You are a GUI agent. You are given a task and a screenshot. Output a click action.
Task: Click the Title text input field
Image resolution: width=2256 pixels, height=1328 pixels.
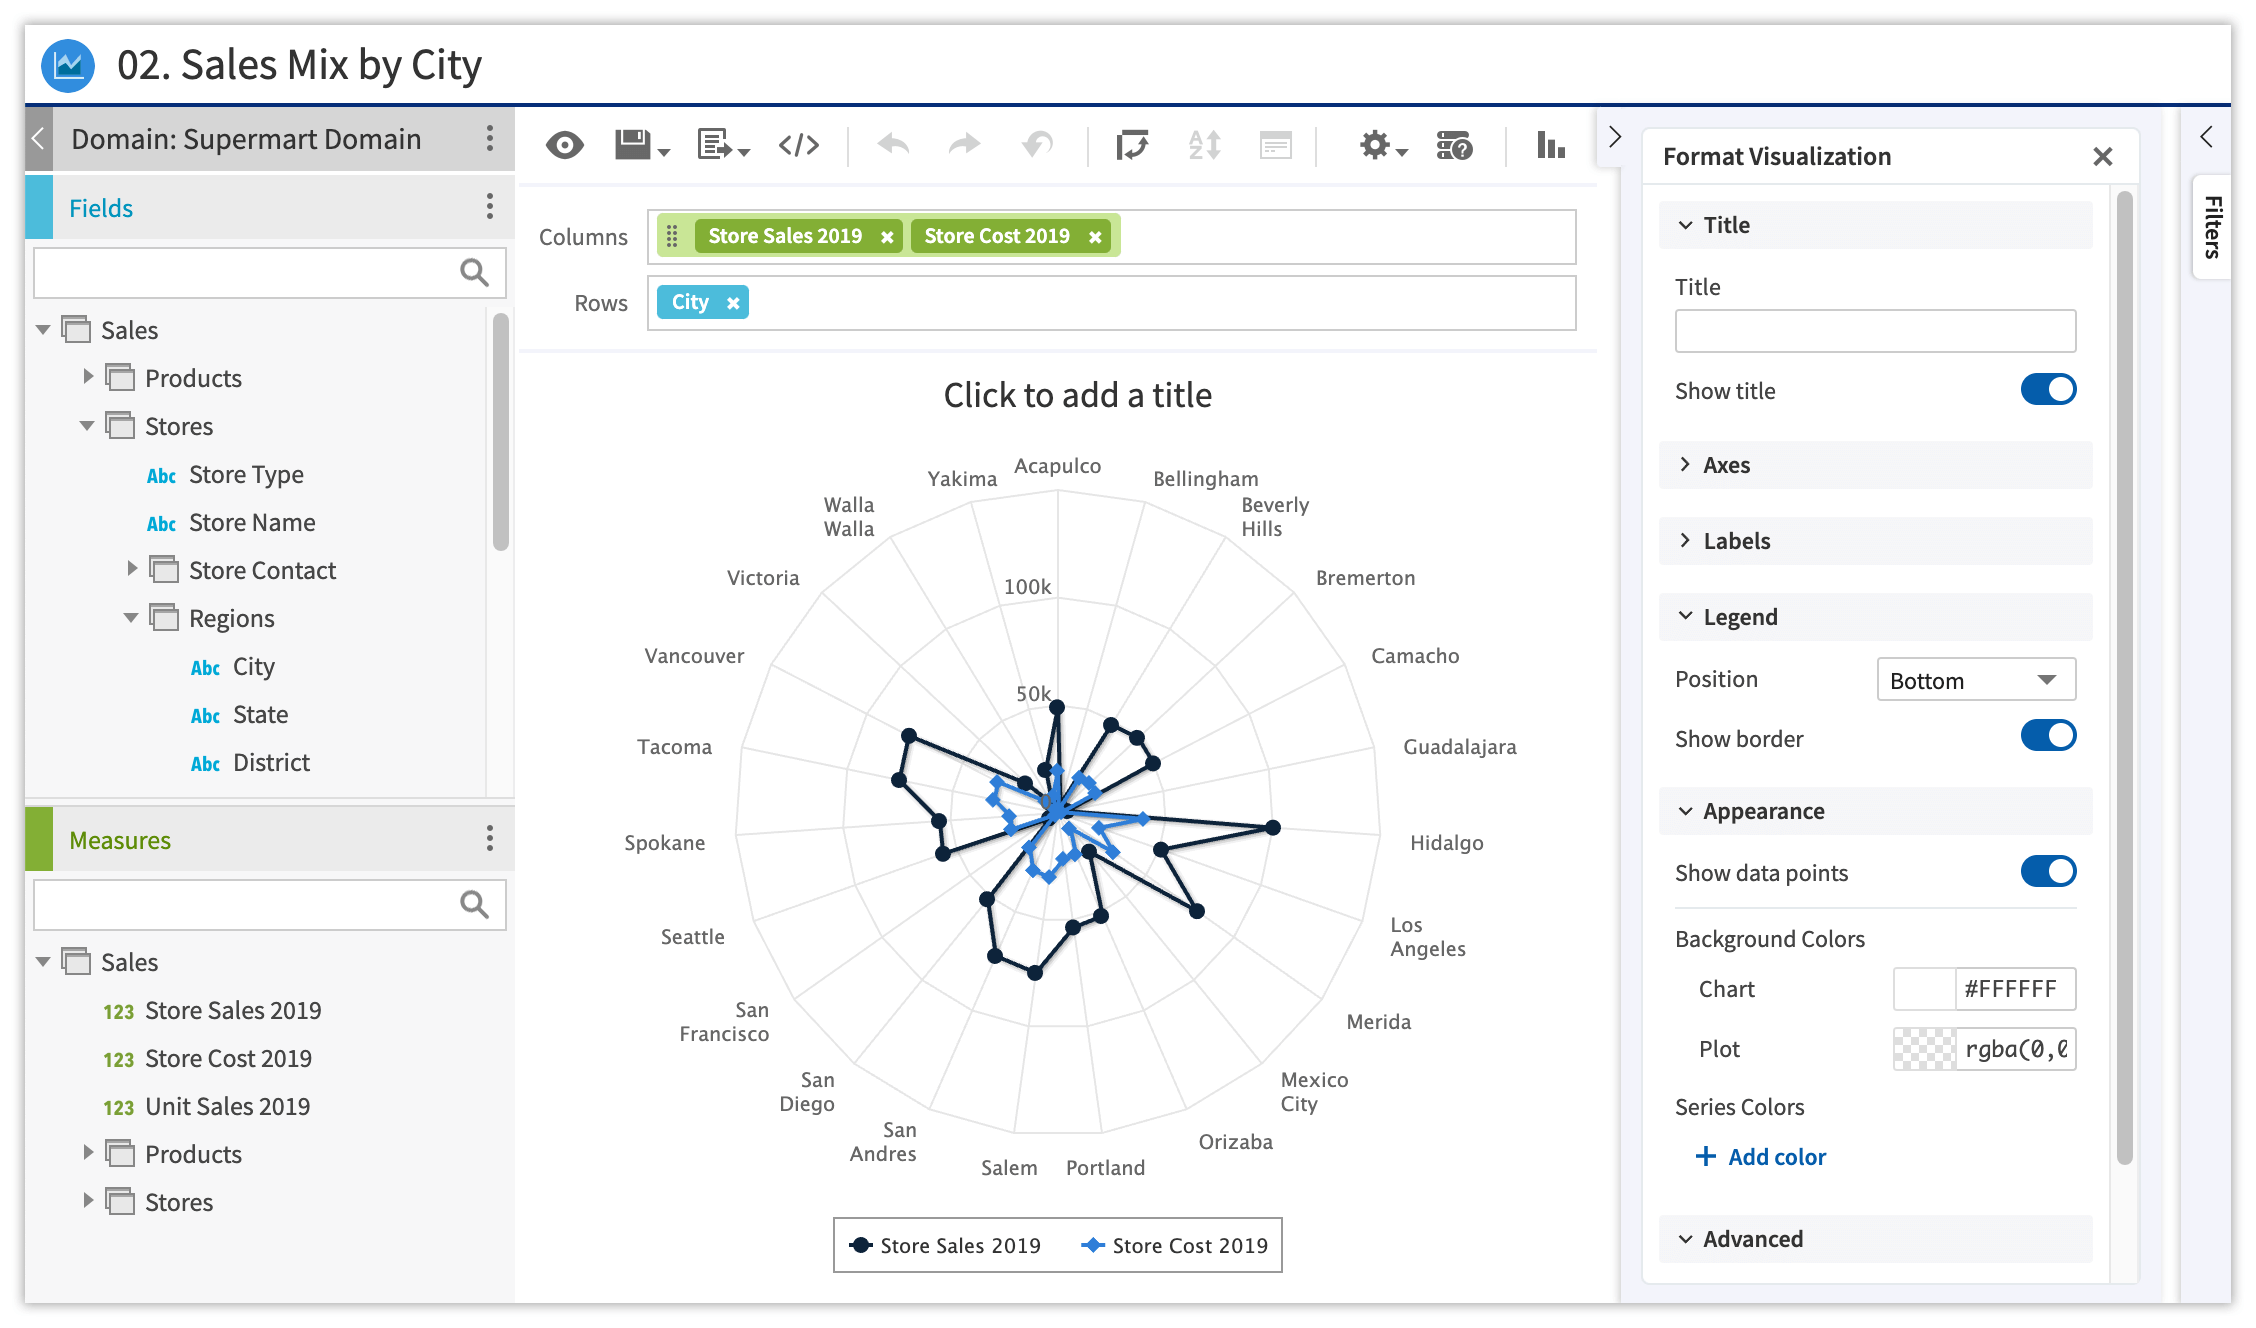[1875, 331]
